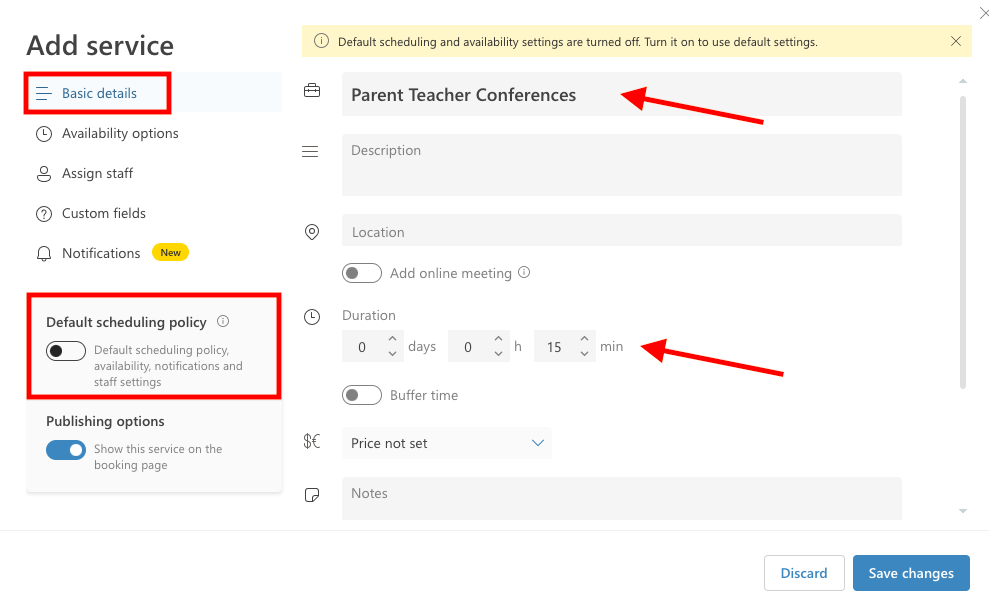Turn off Show this service on booking page
This screenshot has width=989, height=601.
(x=66, y=450)
